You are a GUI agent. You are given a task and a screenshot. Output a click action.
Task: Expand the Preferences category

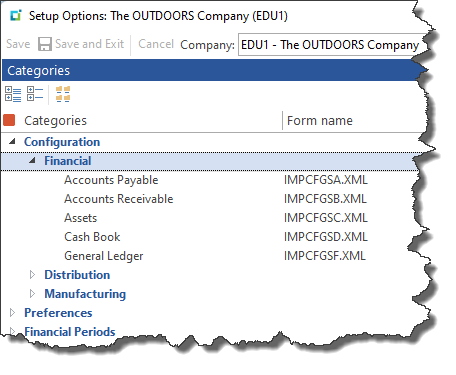12,313
